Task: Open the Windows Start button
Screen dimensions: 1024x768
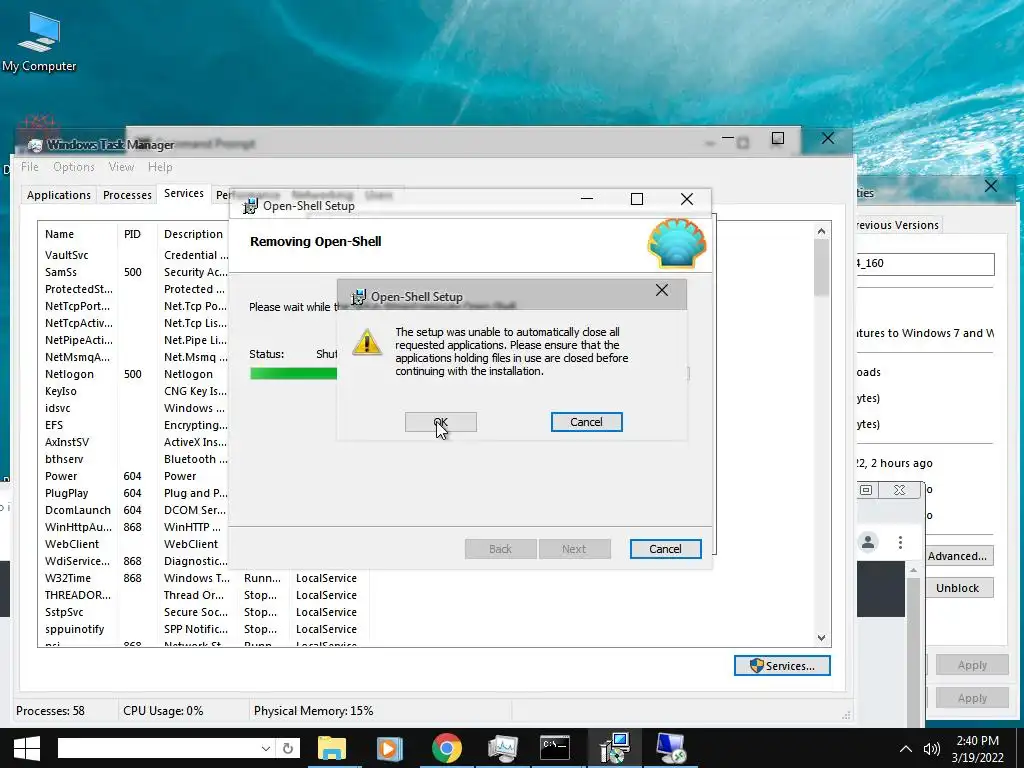Action: 27,748
